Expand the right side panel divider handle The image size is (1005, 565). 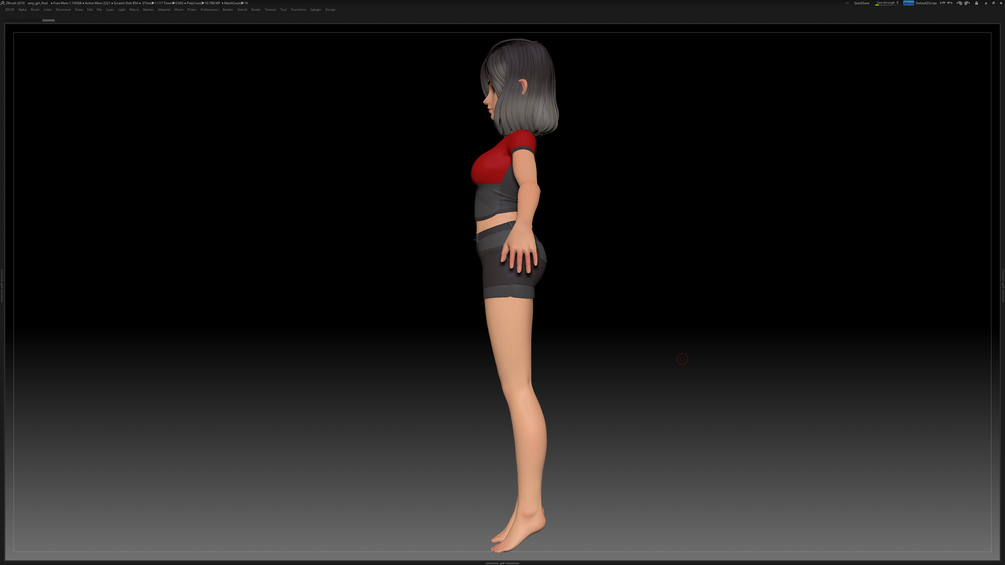tap(1002, 285)
